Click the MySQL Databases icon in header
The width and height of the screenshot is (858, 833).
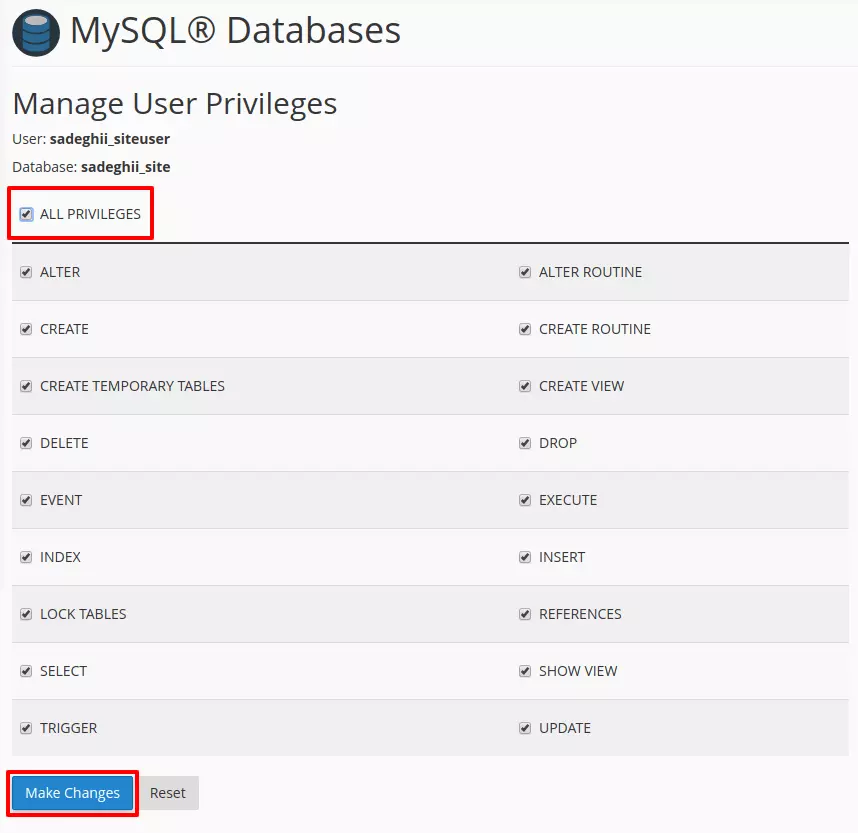coord(36,33)
